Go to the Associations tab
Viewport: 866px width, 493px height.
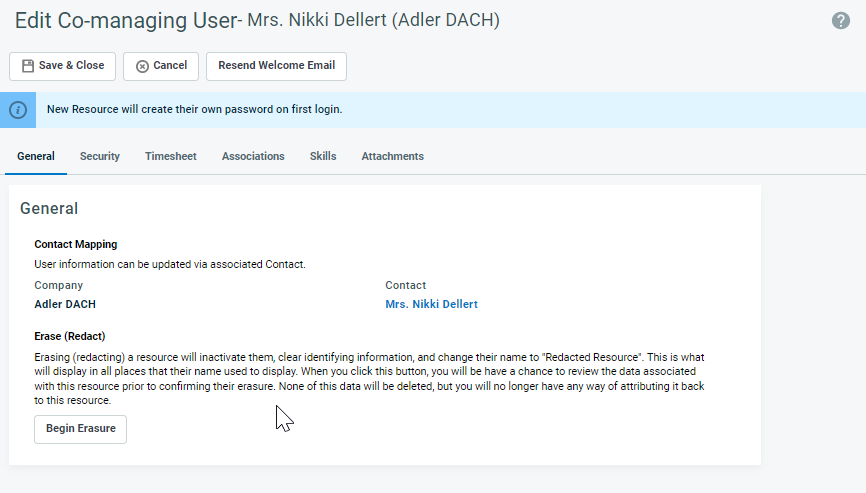coord(253,156)
